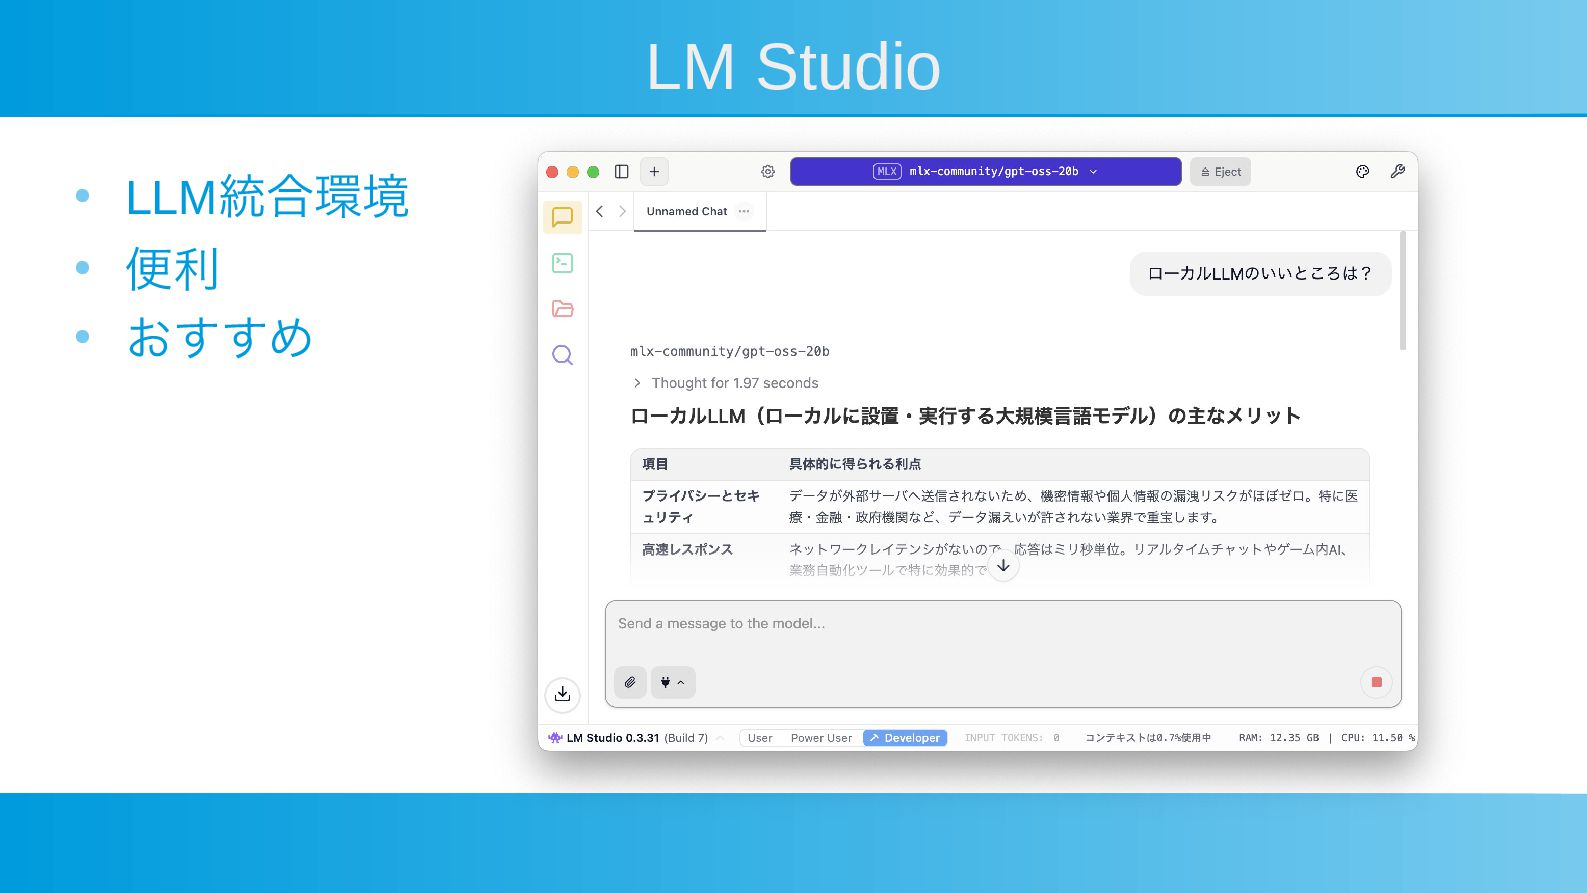Switch to User mode

[x=760, y=738]
